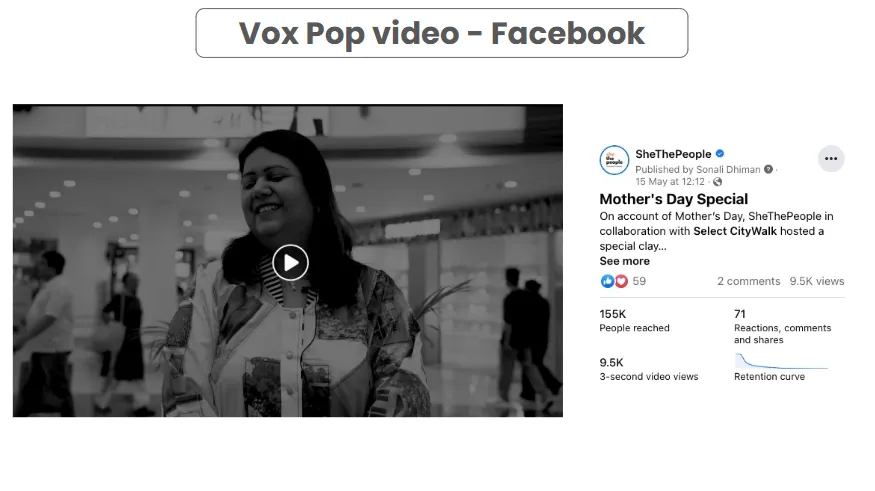Image resolution: width=875 pixels, height=491 pixels.
Task: Open the 59 reactions list
Action: point(639,281)
